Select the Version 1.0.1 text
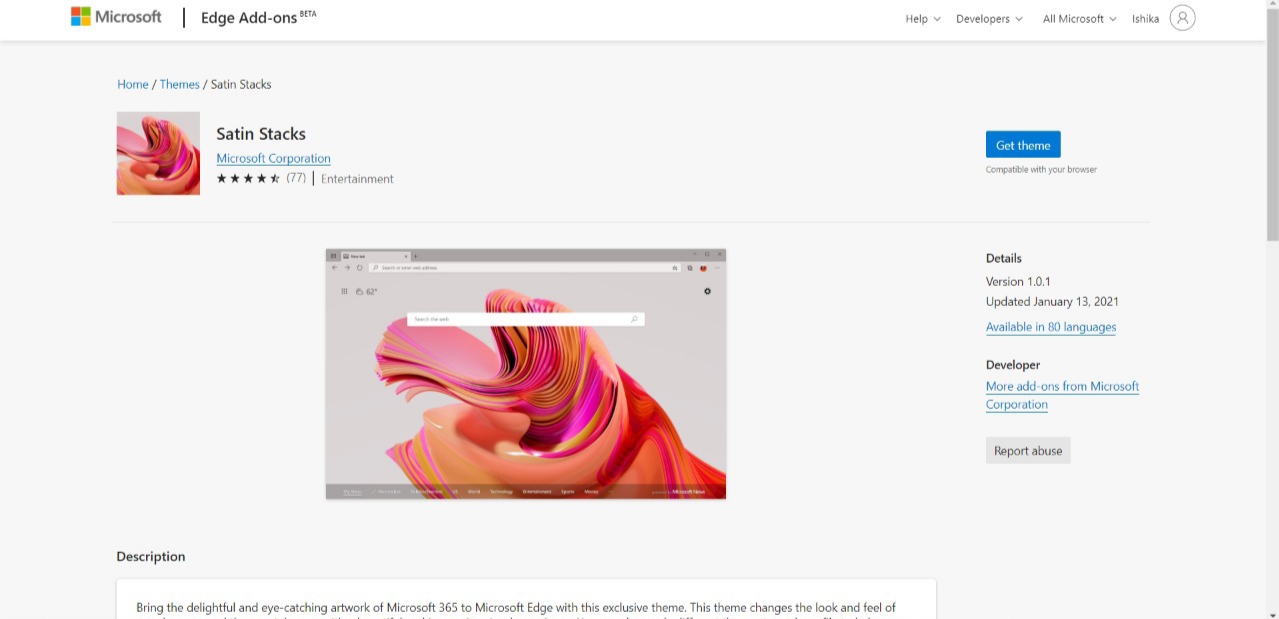 pos(1018,281)
